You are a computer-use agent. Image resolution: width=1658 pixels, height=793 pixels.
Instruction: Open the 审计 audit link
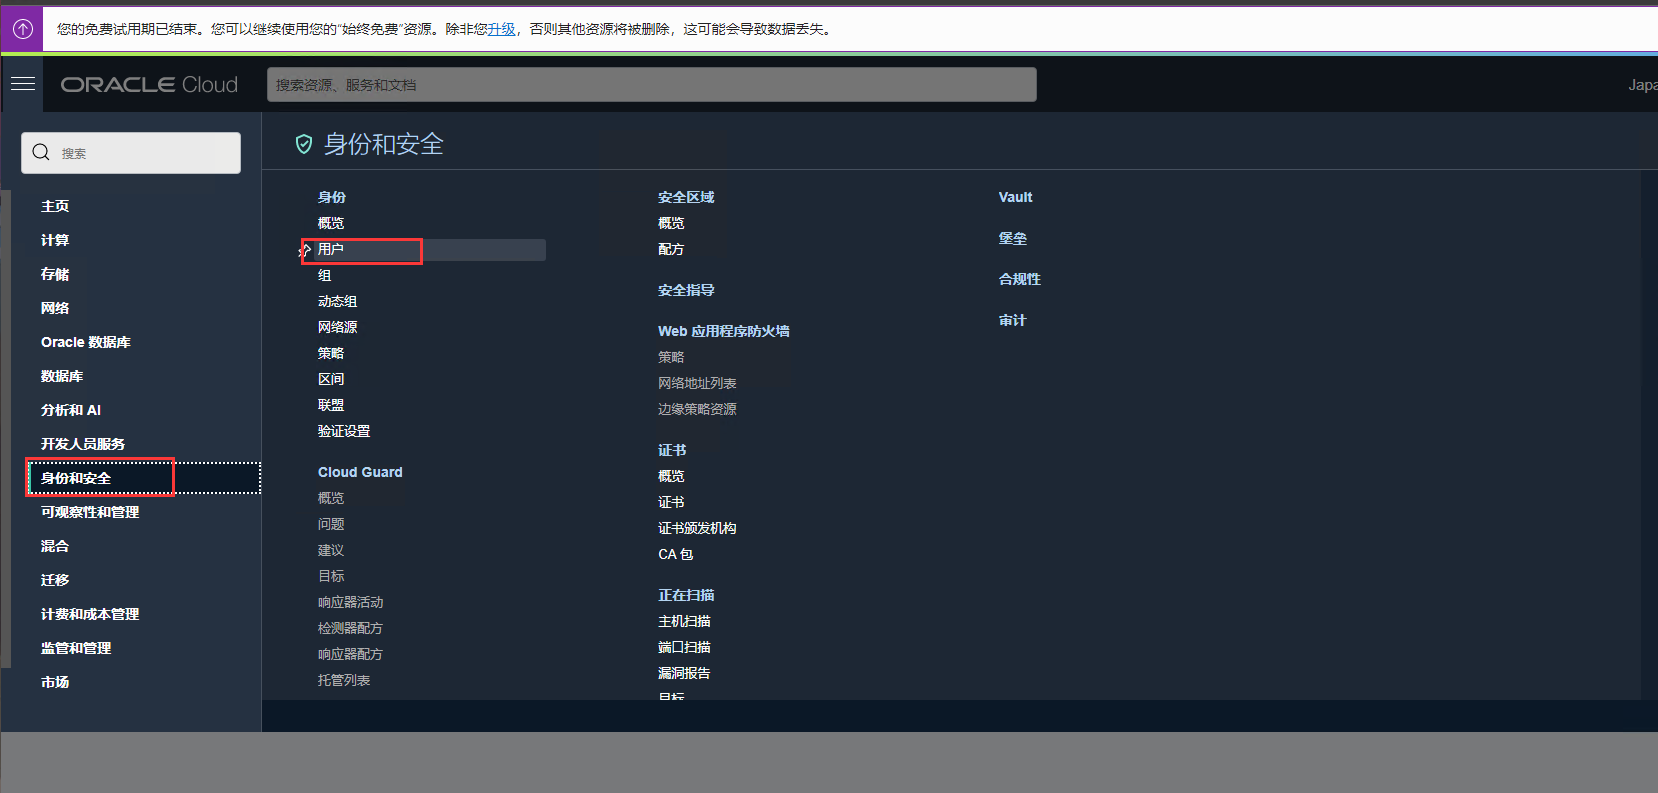pyautogui.click(x=1012, y=320)
